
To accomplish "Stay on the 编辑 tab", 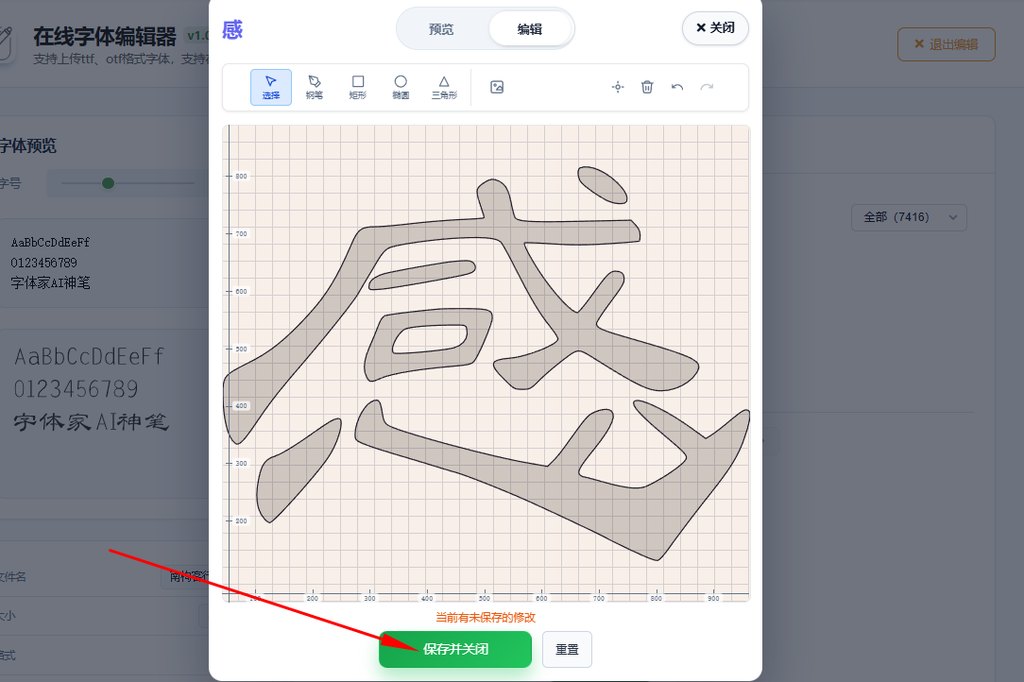I will click(530, 29).
